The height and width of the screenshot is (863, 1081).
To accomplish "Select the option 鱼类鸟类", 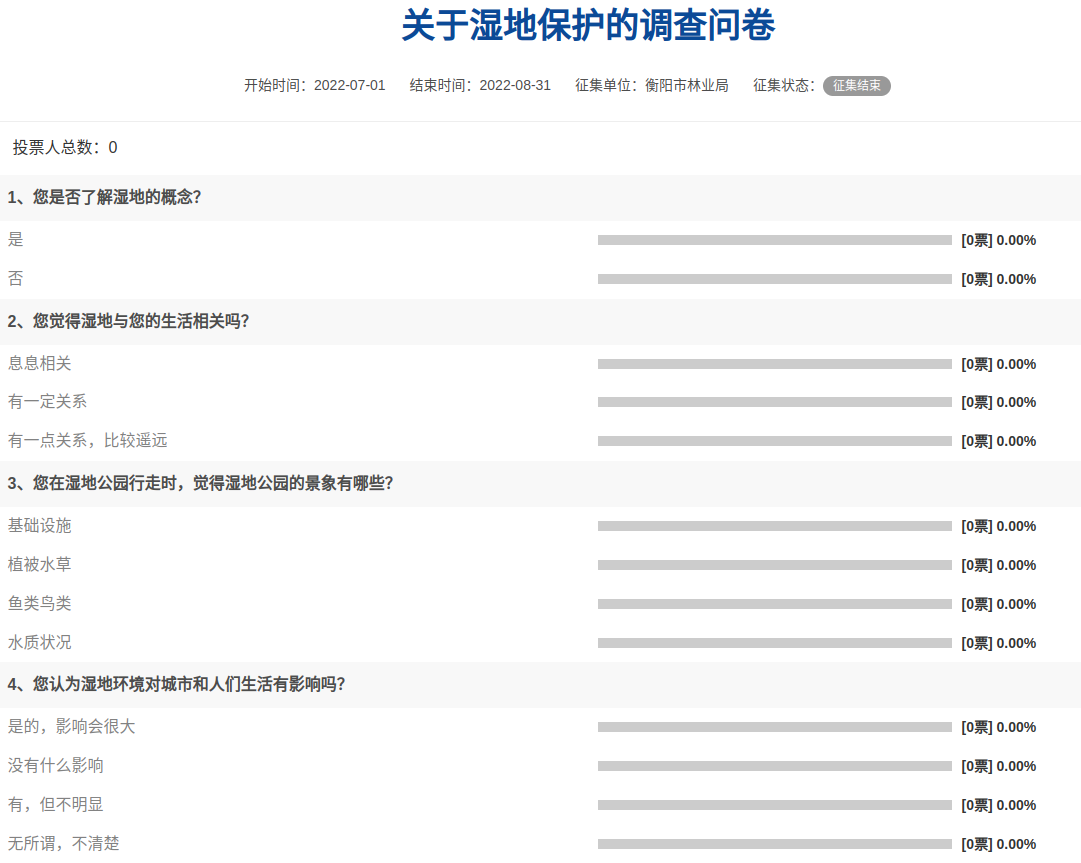I will [39, 604].
